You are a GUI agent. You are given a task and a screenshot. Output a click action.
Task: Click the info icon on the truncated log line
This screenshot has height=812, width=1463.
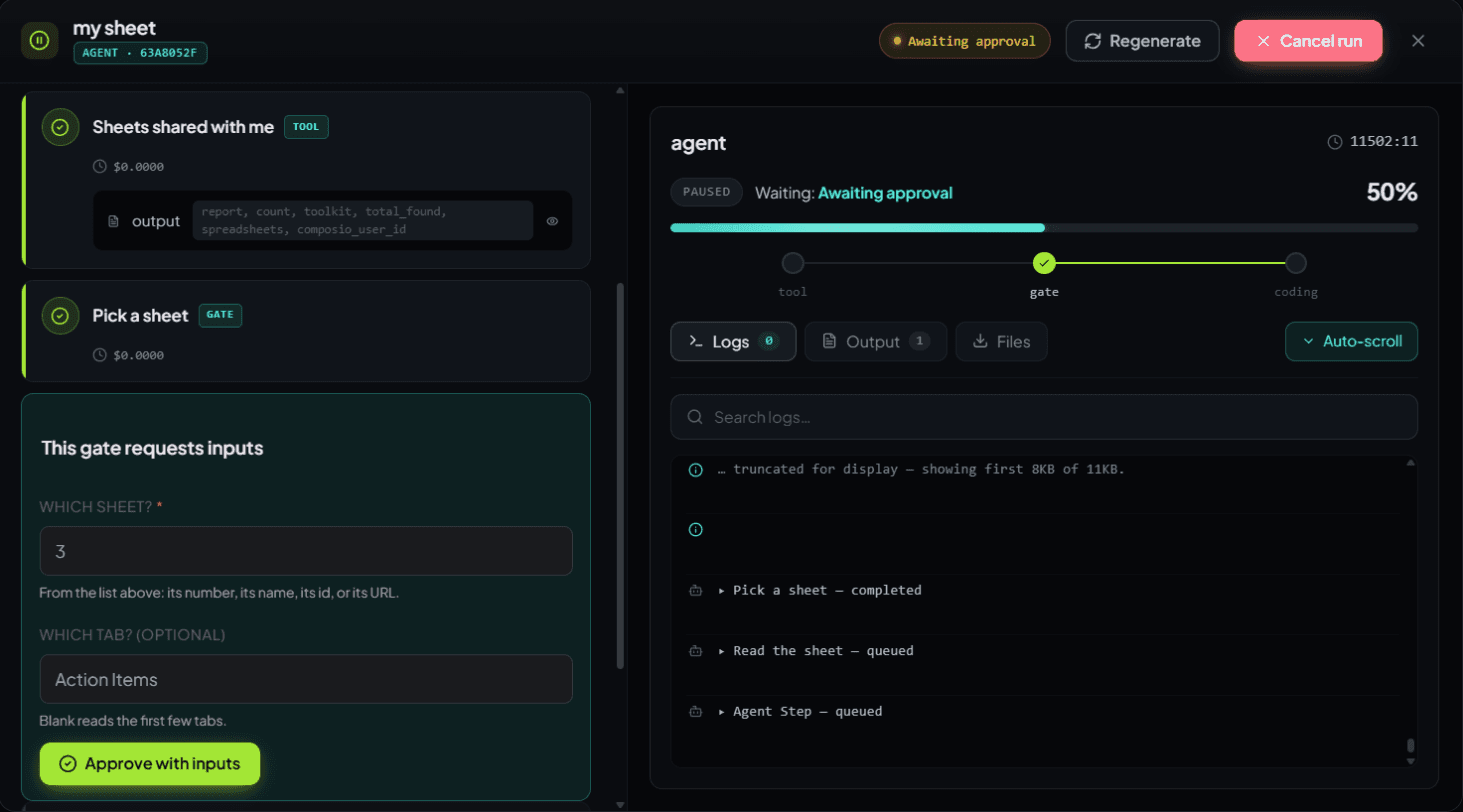(696, 469)
